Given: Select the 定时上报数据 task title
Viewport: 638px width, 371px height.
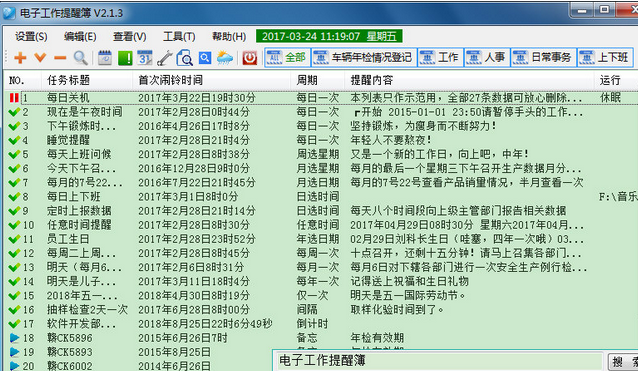Looking at the screenshot, I should pos(79,211).
